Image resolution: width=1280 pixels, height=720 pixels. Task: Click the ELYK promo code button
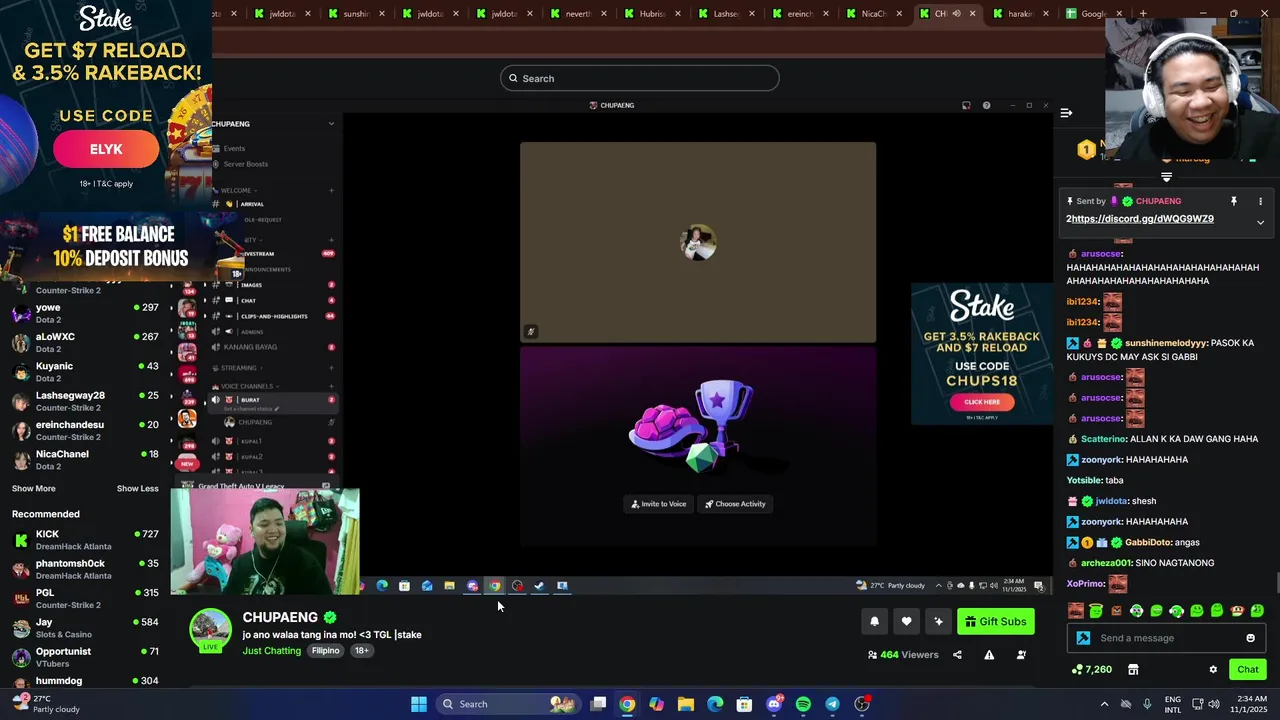point(106,149)
